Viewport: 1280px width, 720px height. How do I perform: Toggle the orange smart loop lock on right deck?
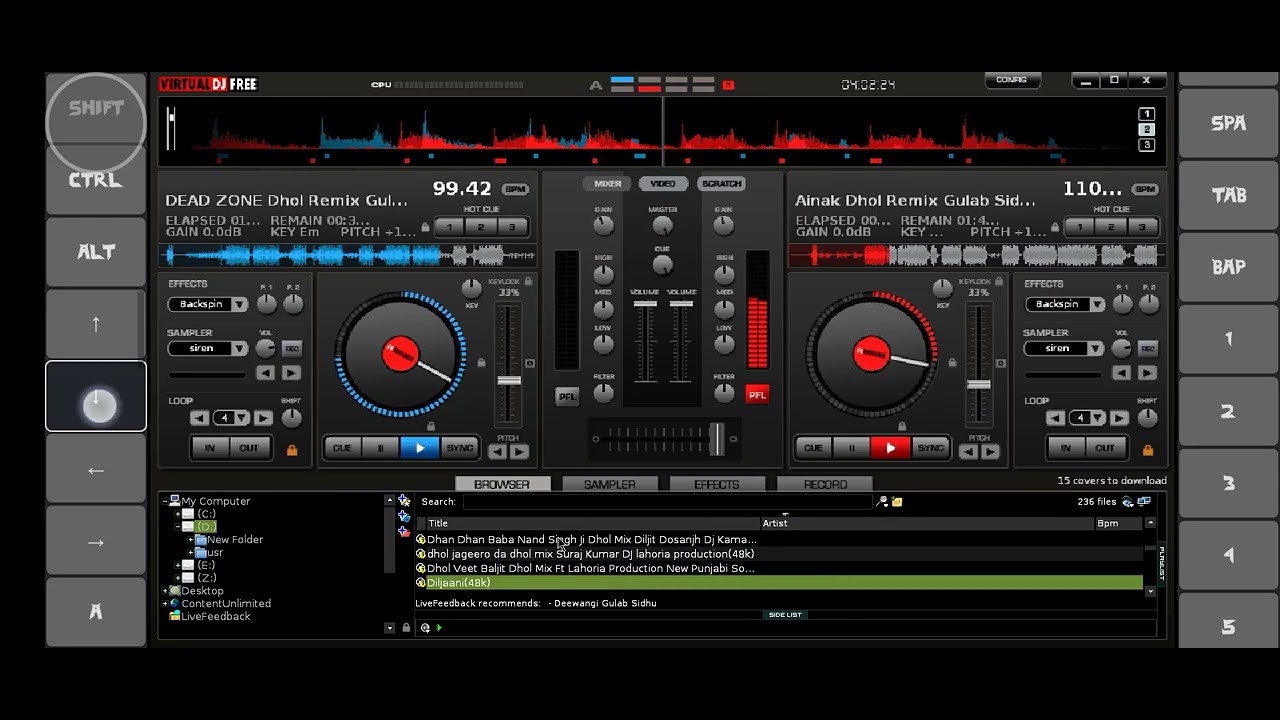pyautogui.click(x=1148, y=450)
